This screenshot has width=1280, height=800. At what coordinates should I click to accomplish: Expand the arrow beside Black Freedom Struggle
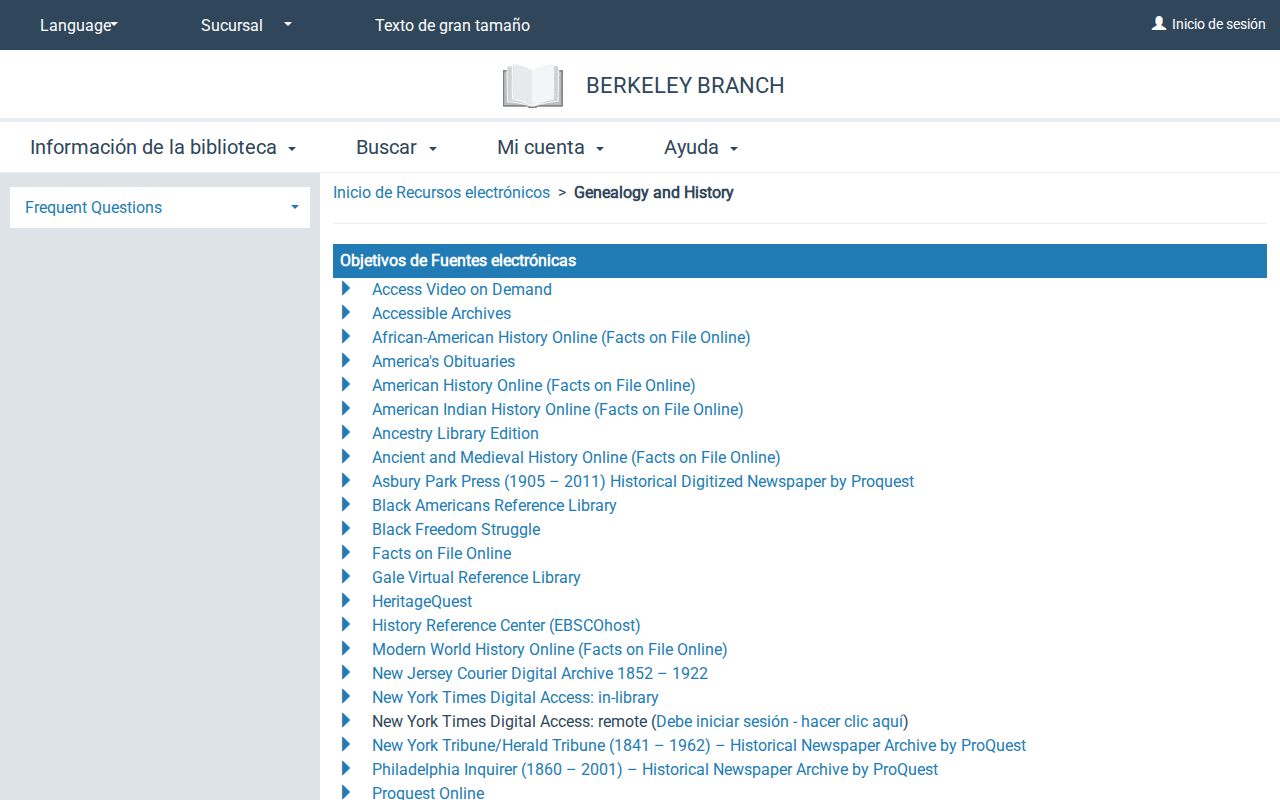tap(346, 528)
